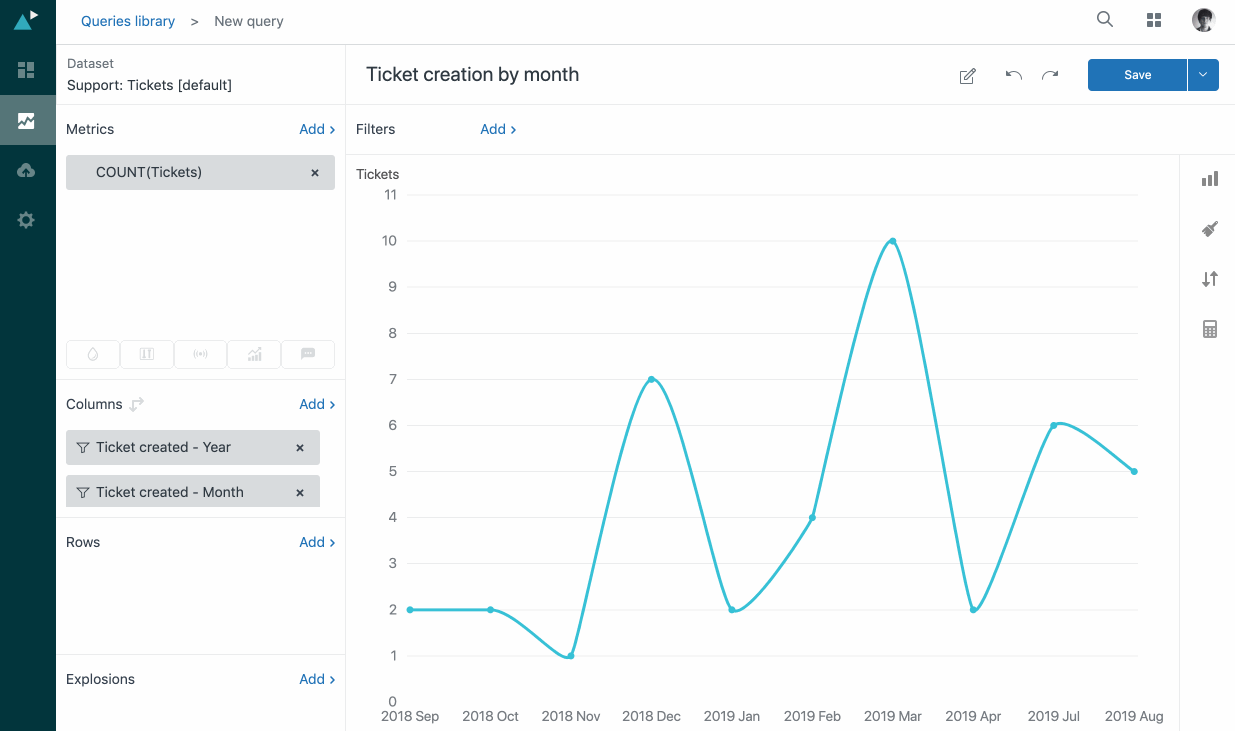Expand Add for Filters

pos(498,129)
